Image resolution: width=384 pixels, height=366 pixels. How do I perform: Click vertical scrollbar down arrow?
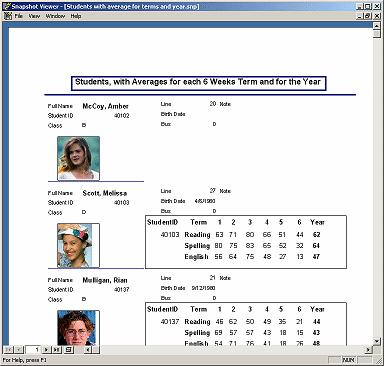tap(376, 341)
